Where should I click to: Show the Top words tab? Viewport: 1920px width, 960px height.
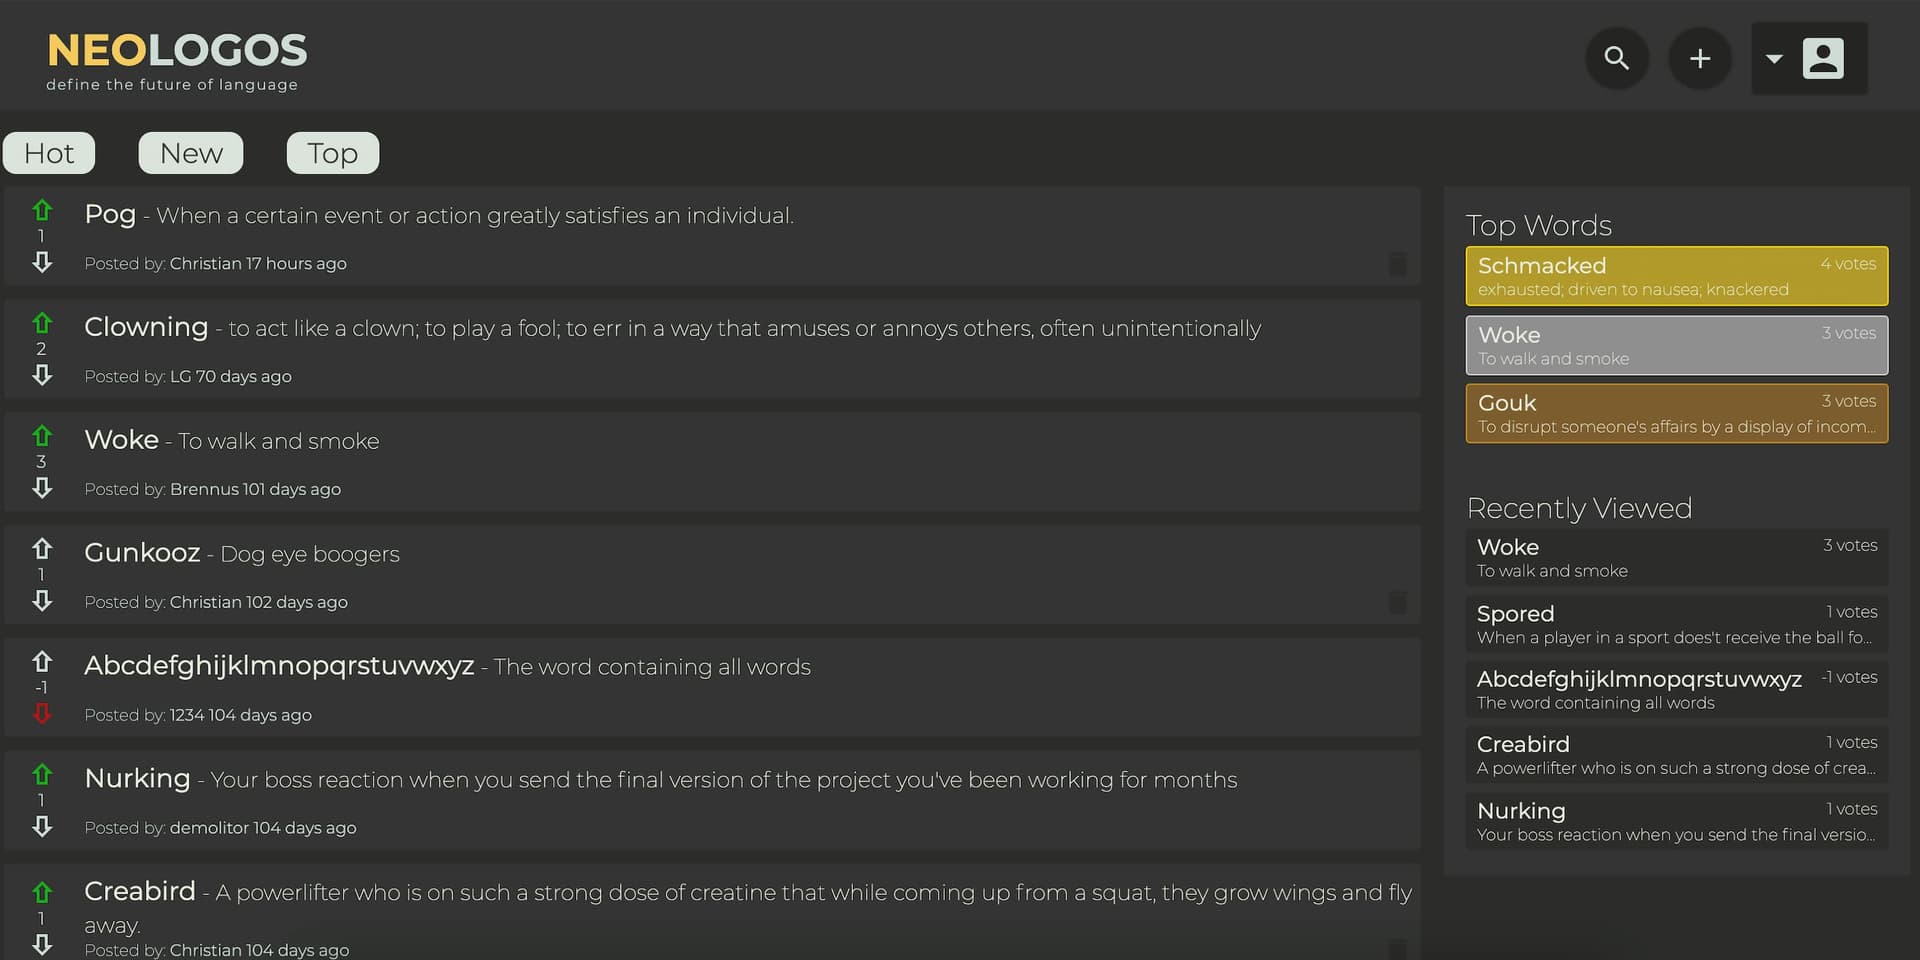[x=332, y=153]
